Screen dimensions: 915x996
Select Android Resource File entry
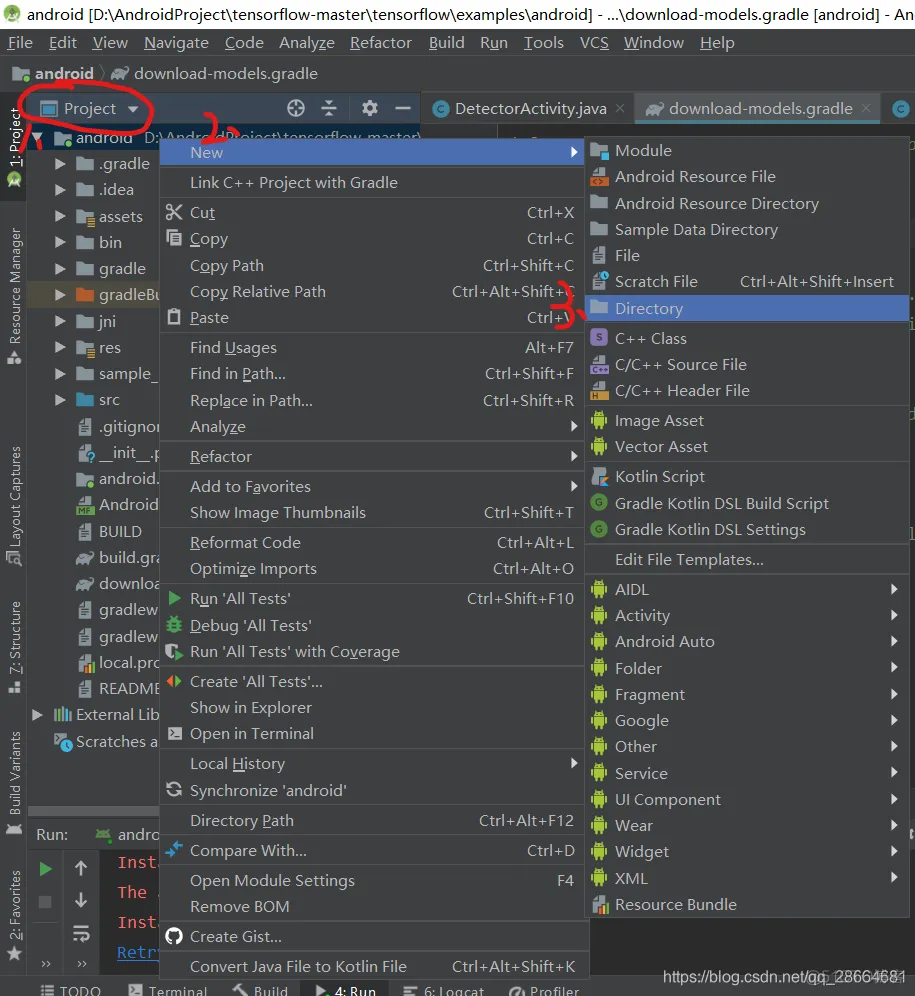[x=747, y=177]
